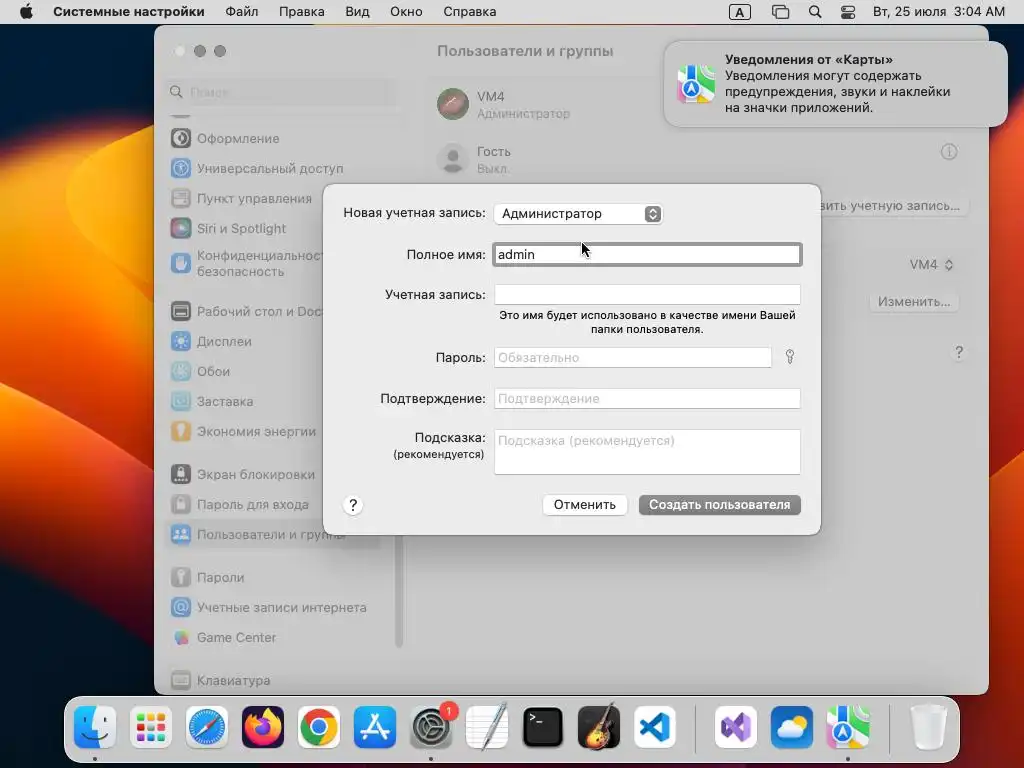Click the settings search field
Image resolution: width=1024 pixels, height=768 pixels.
coord(282,92)
